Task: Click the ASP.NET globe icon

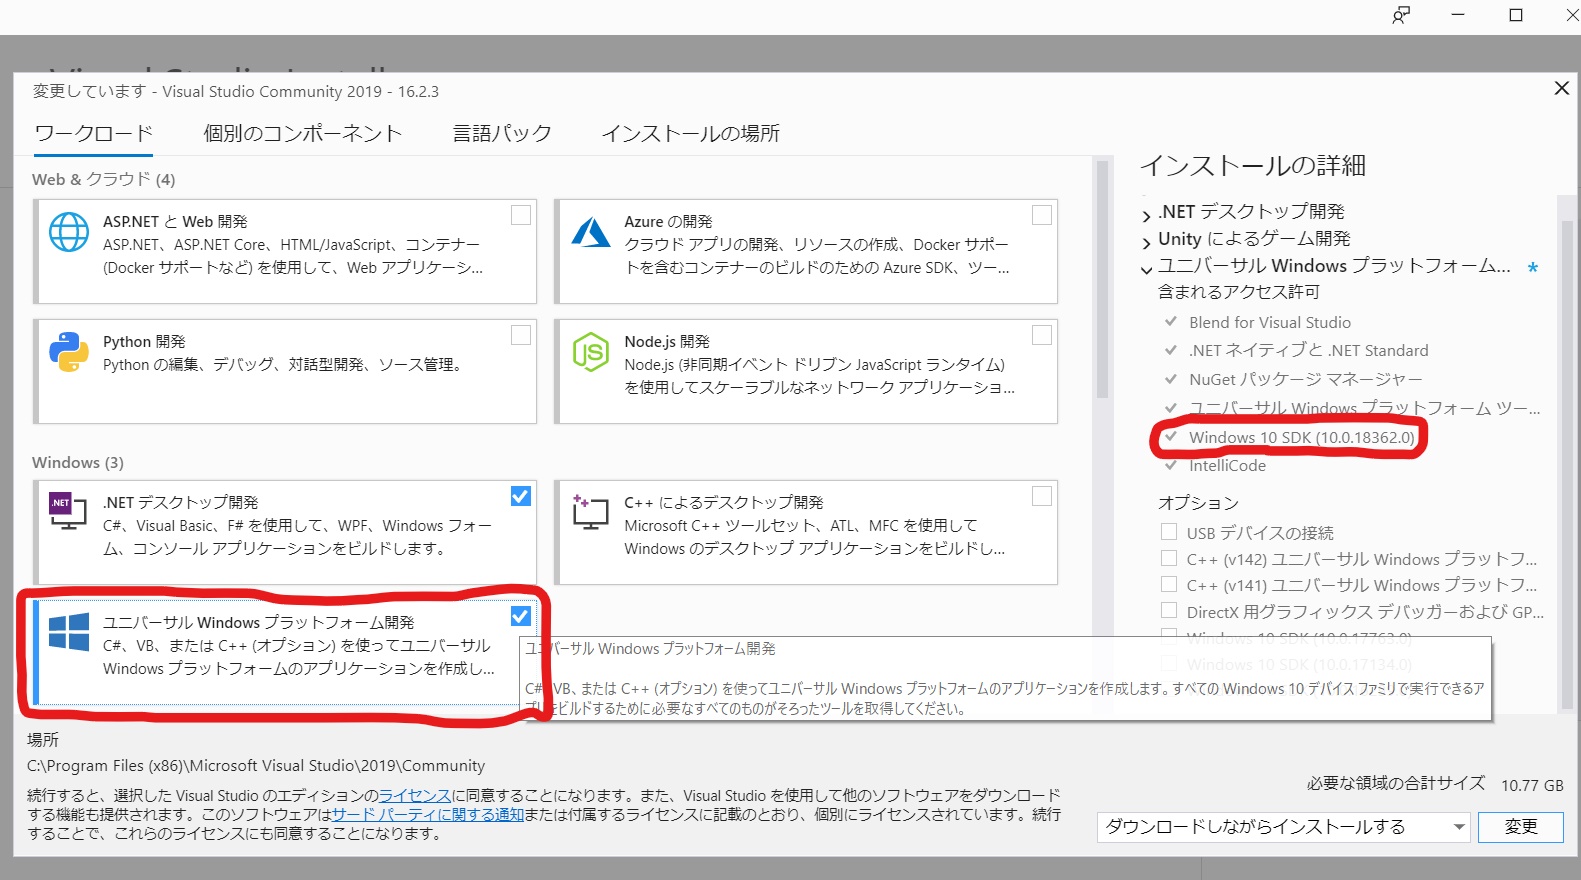Action: 69,232
